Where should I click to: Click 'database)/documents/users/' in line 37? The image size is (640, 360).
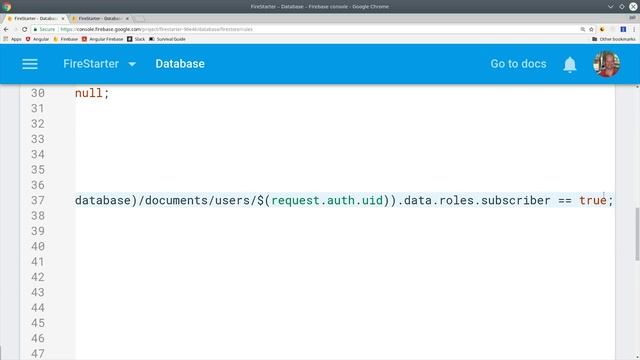165,200
